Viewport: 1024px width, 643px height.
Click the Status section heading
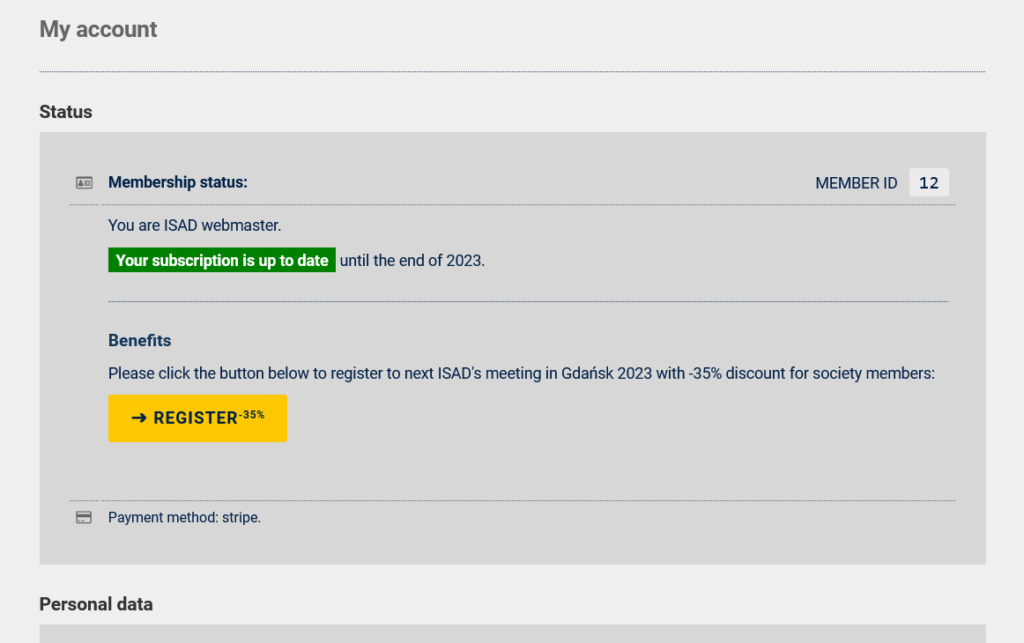(65, 112)
